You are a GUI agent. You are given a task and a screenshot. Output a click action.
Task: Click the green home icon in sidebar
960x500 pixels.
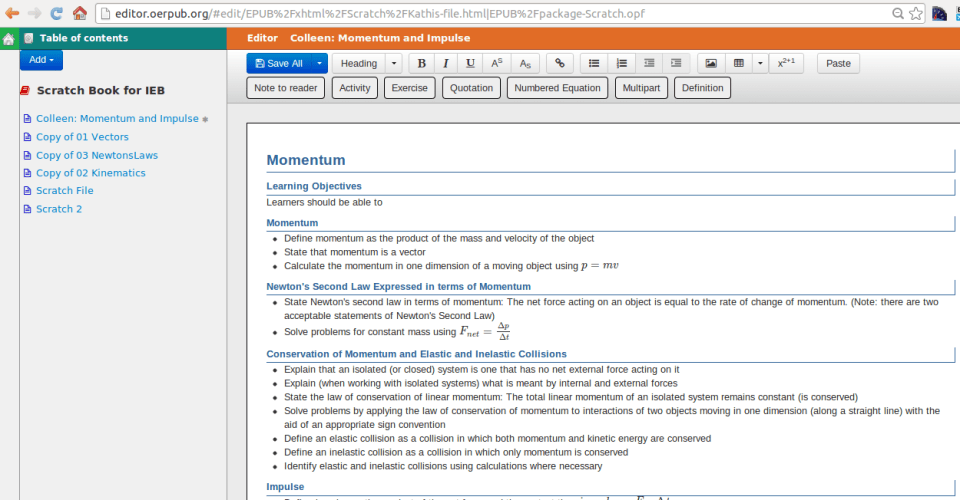pos(9,39)
